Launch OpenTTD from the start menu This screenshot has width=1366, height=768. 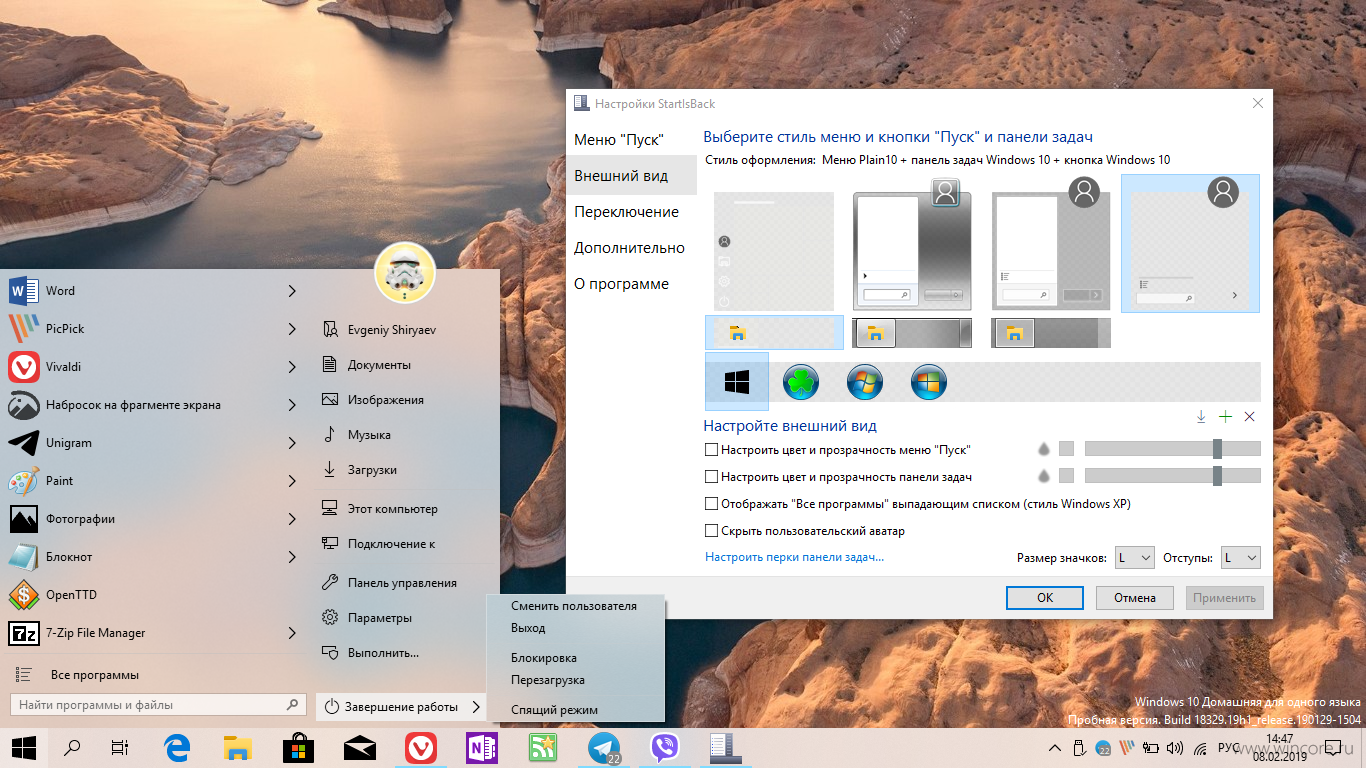point(153,595)
